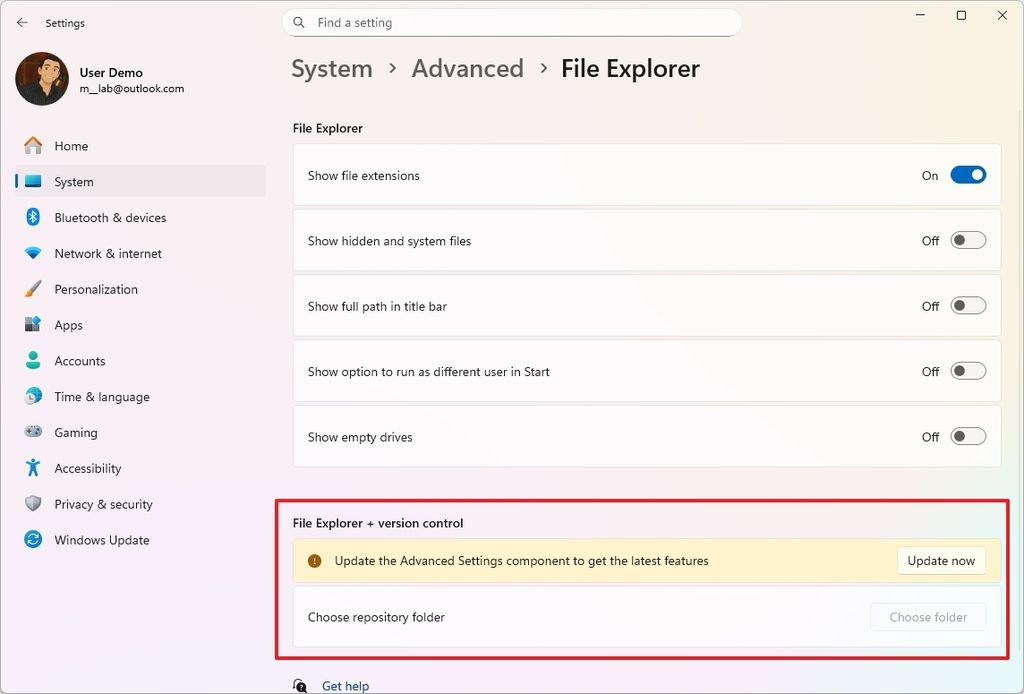Click the back arrow next to Settings

point(22,22)
